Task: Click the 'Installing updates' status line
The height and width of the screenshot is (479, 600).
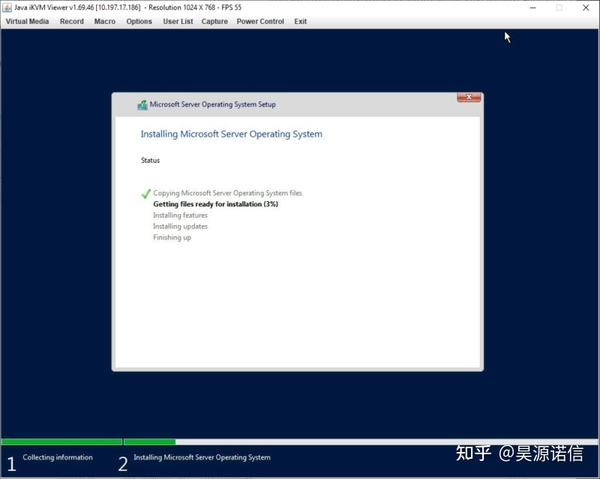Action: (x=180, y=226)
